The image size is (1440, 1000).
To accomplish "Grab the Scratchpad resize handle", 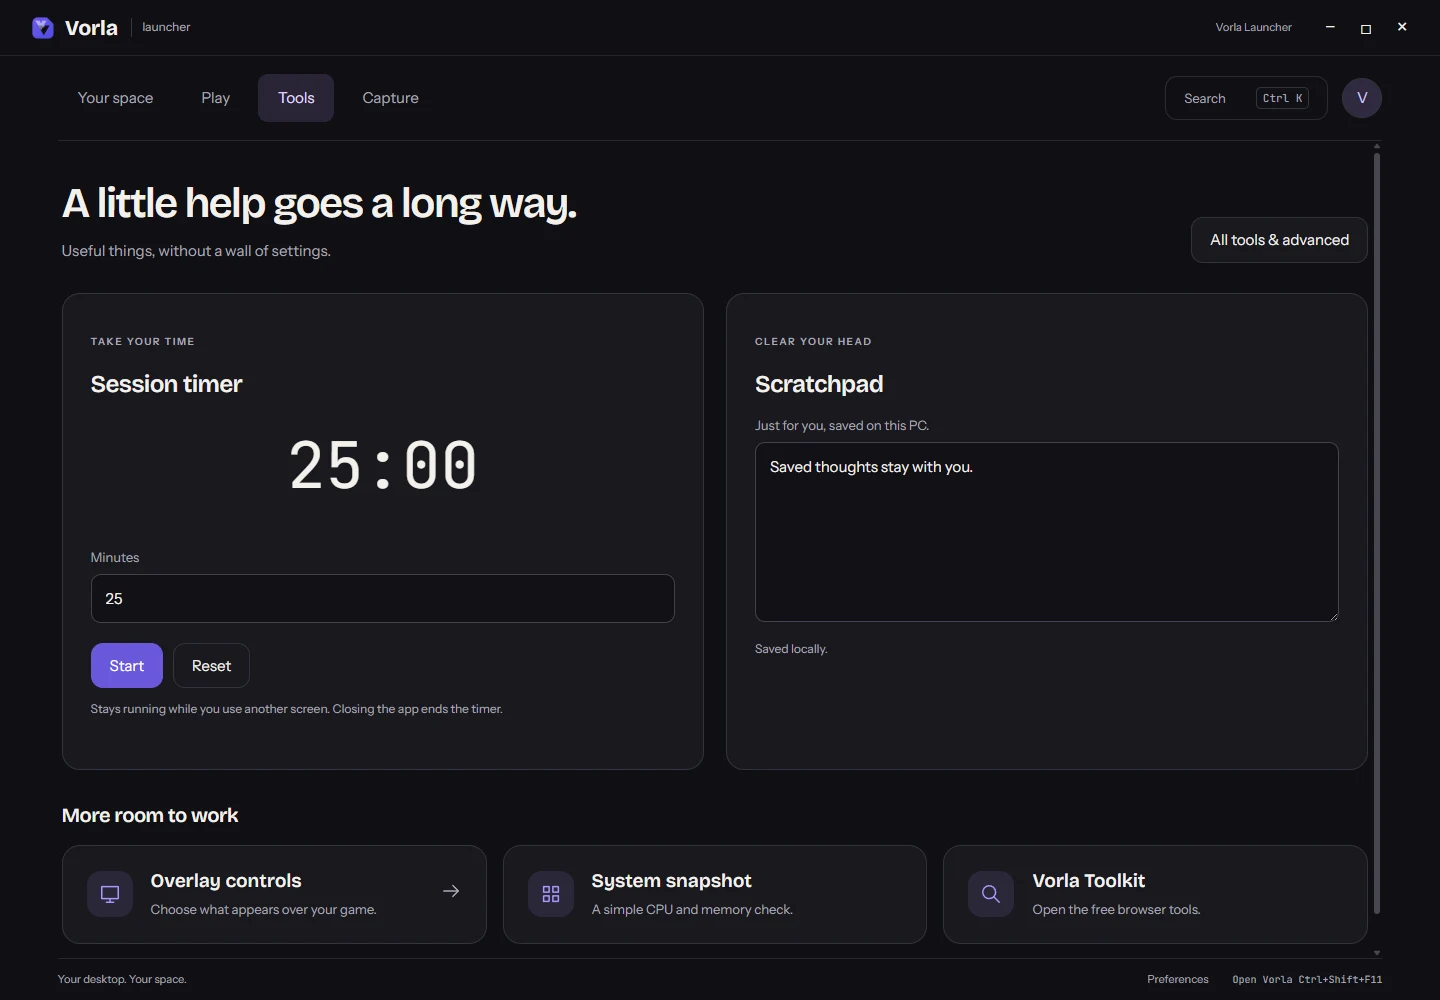I will (x=1333, y=616).
